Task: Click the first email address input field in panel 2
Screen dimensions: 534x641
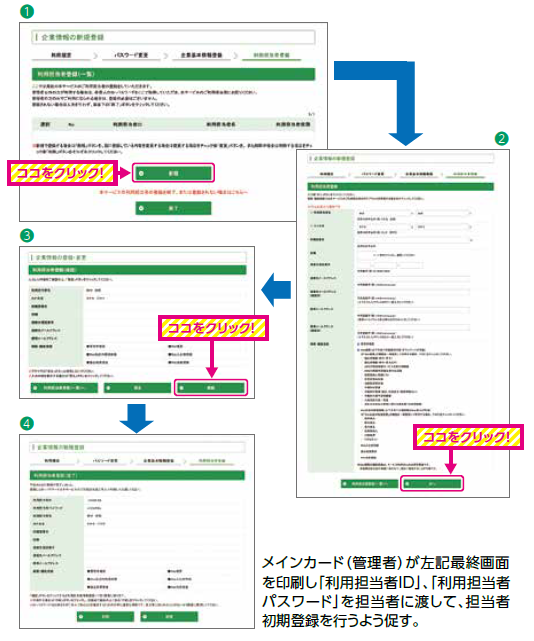Action: point(413,278)
